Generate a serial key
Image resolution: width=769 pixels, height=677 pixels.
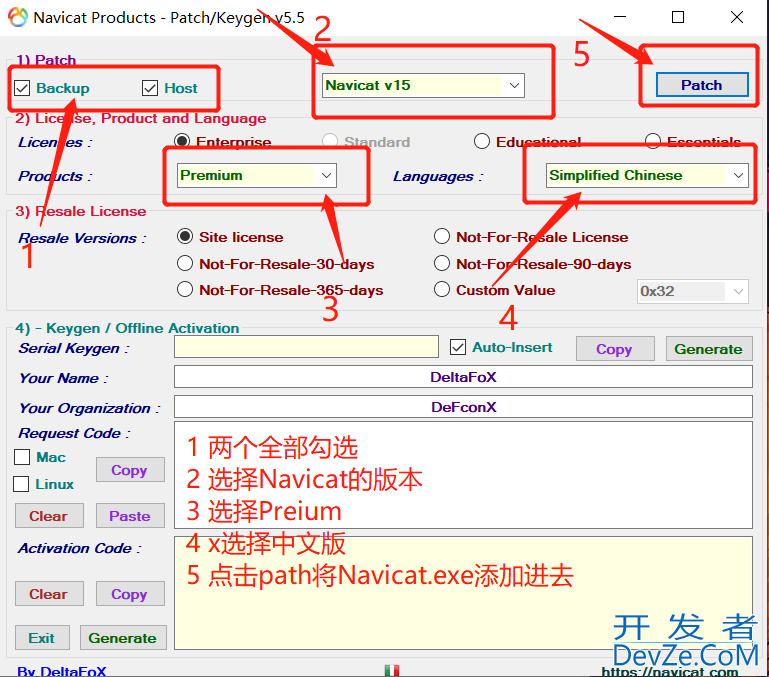pyautogui.click(x=709, y=349)
